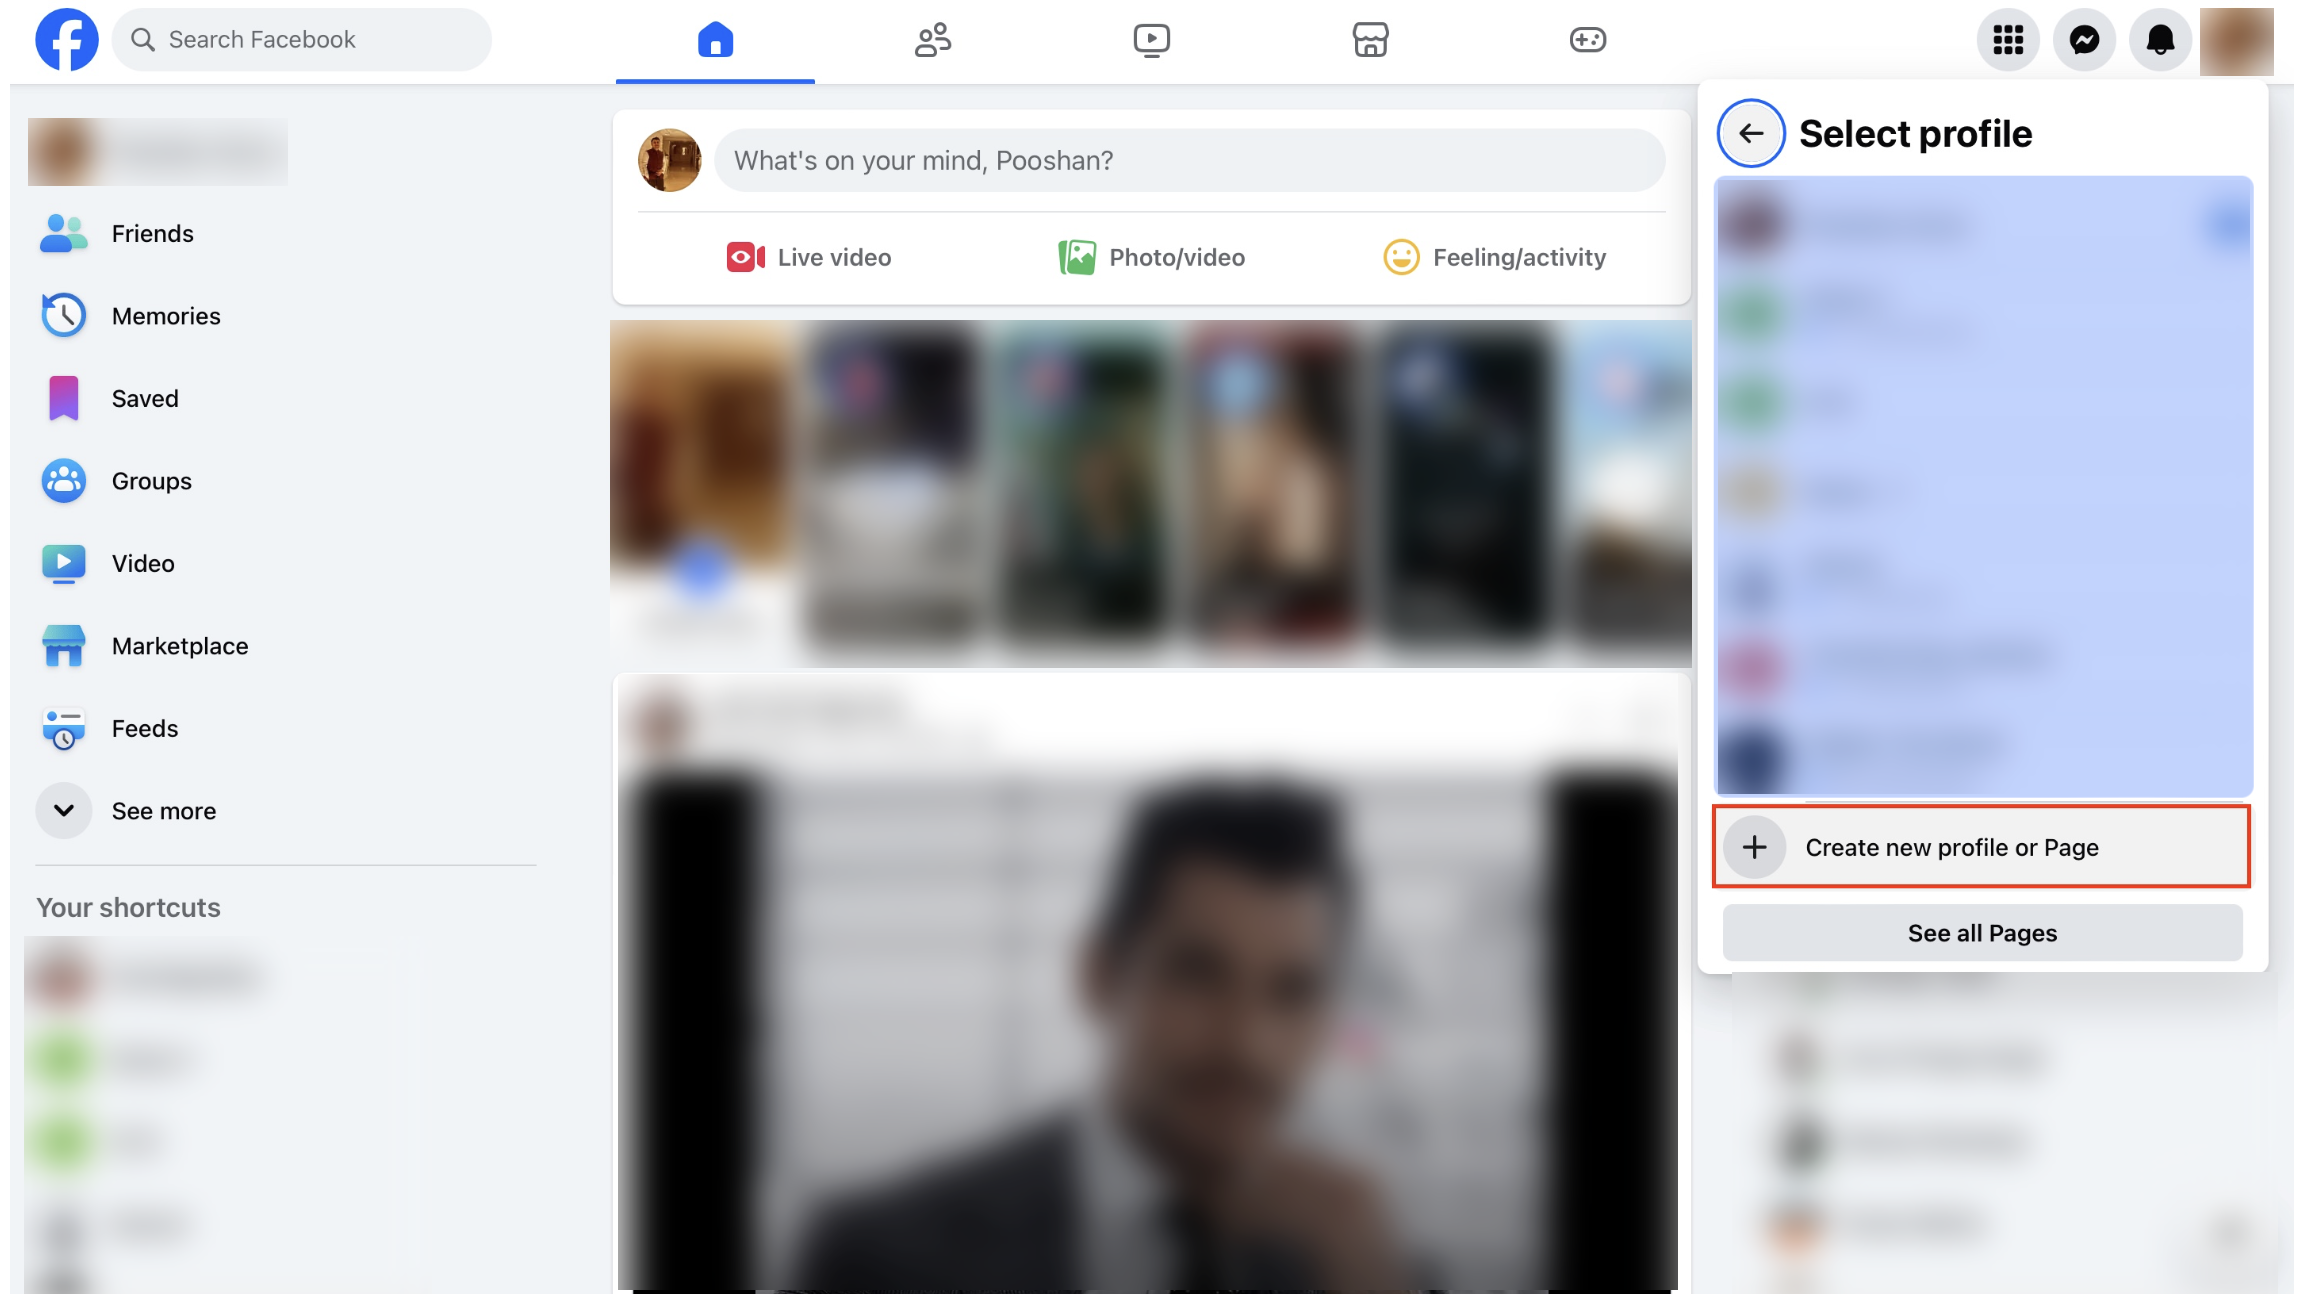Go back from Select profile panel
Image resolution: width=2306 pixels, height=1294 pixels.
(x=1751, y=133)
